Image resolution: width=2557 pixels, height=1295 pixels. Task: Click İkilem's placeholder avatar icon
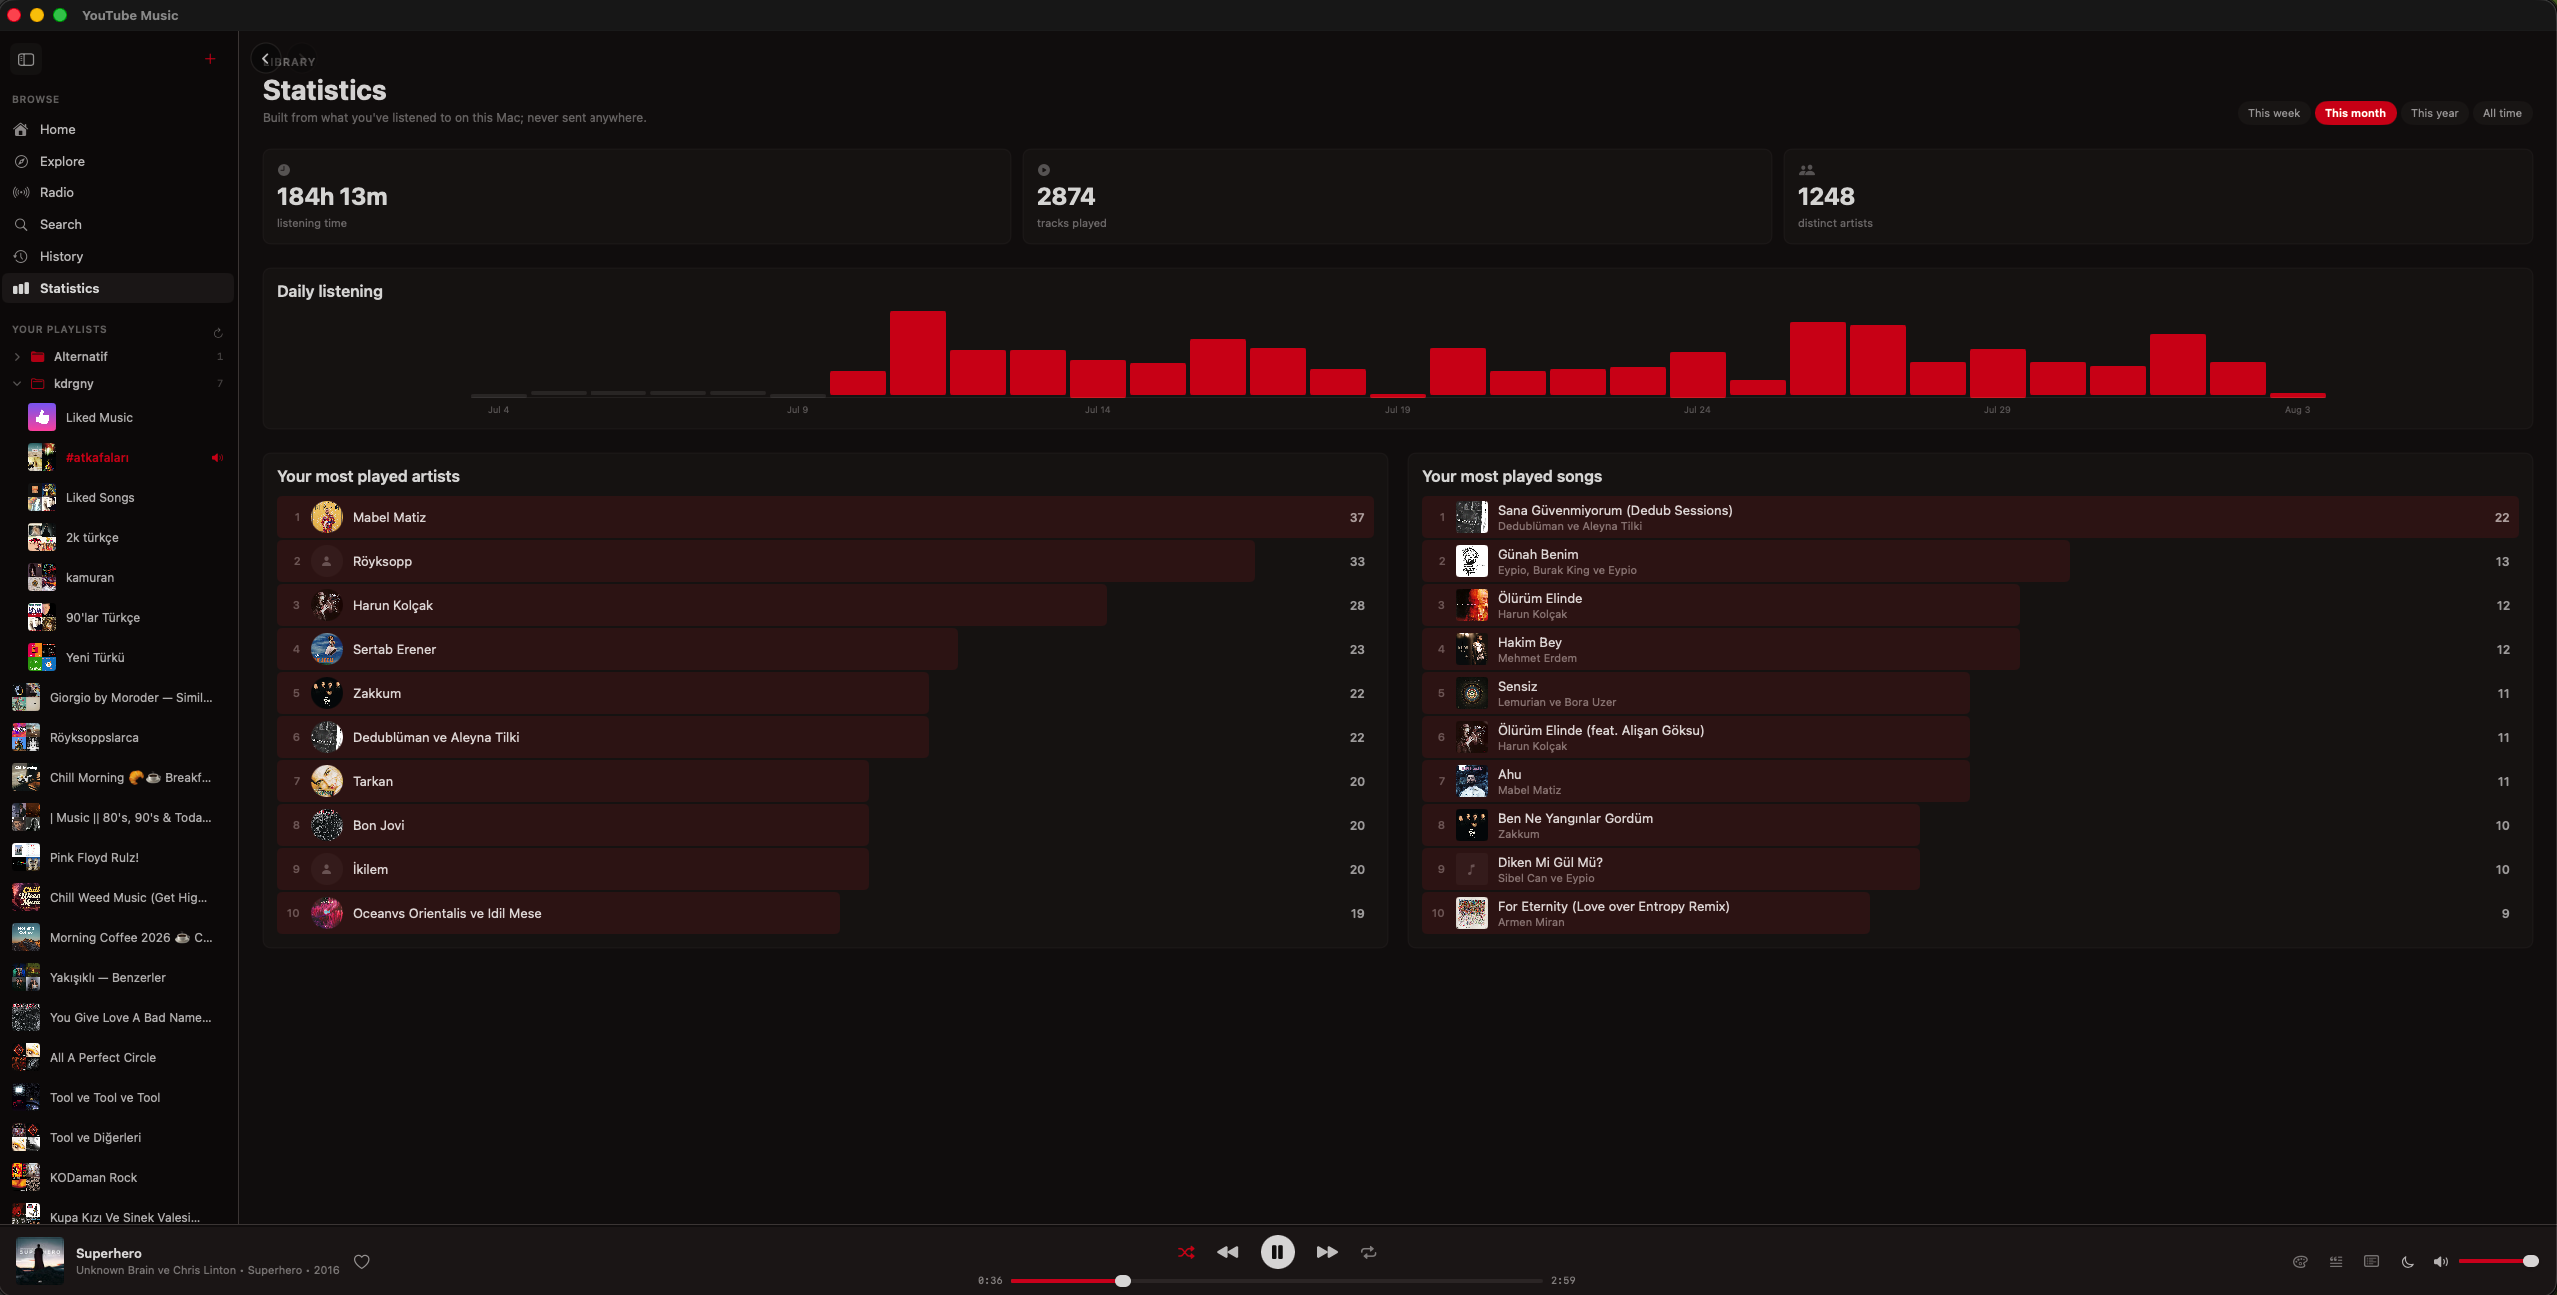(327, 869)
